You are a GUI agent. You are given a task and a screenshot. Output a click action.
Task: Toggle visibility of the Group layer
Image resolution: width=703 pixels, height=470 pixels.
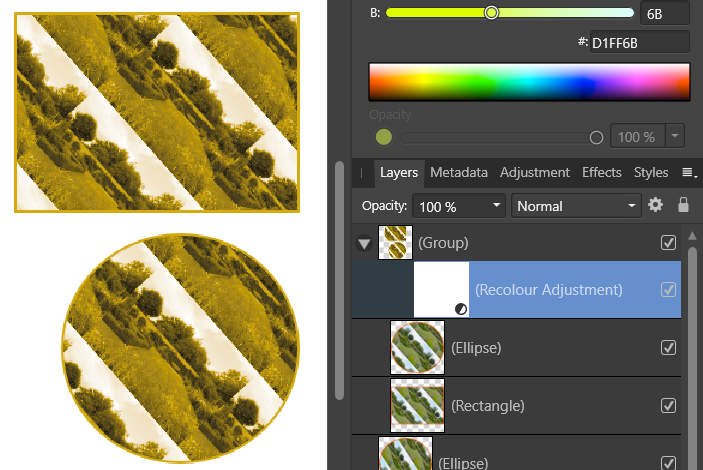coord(668,243)
